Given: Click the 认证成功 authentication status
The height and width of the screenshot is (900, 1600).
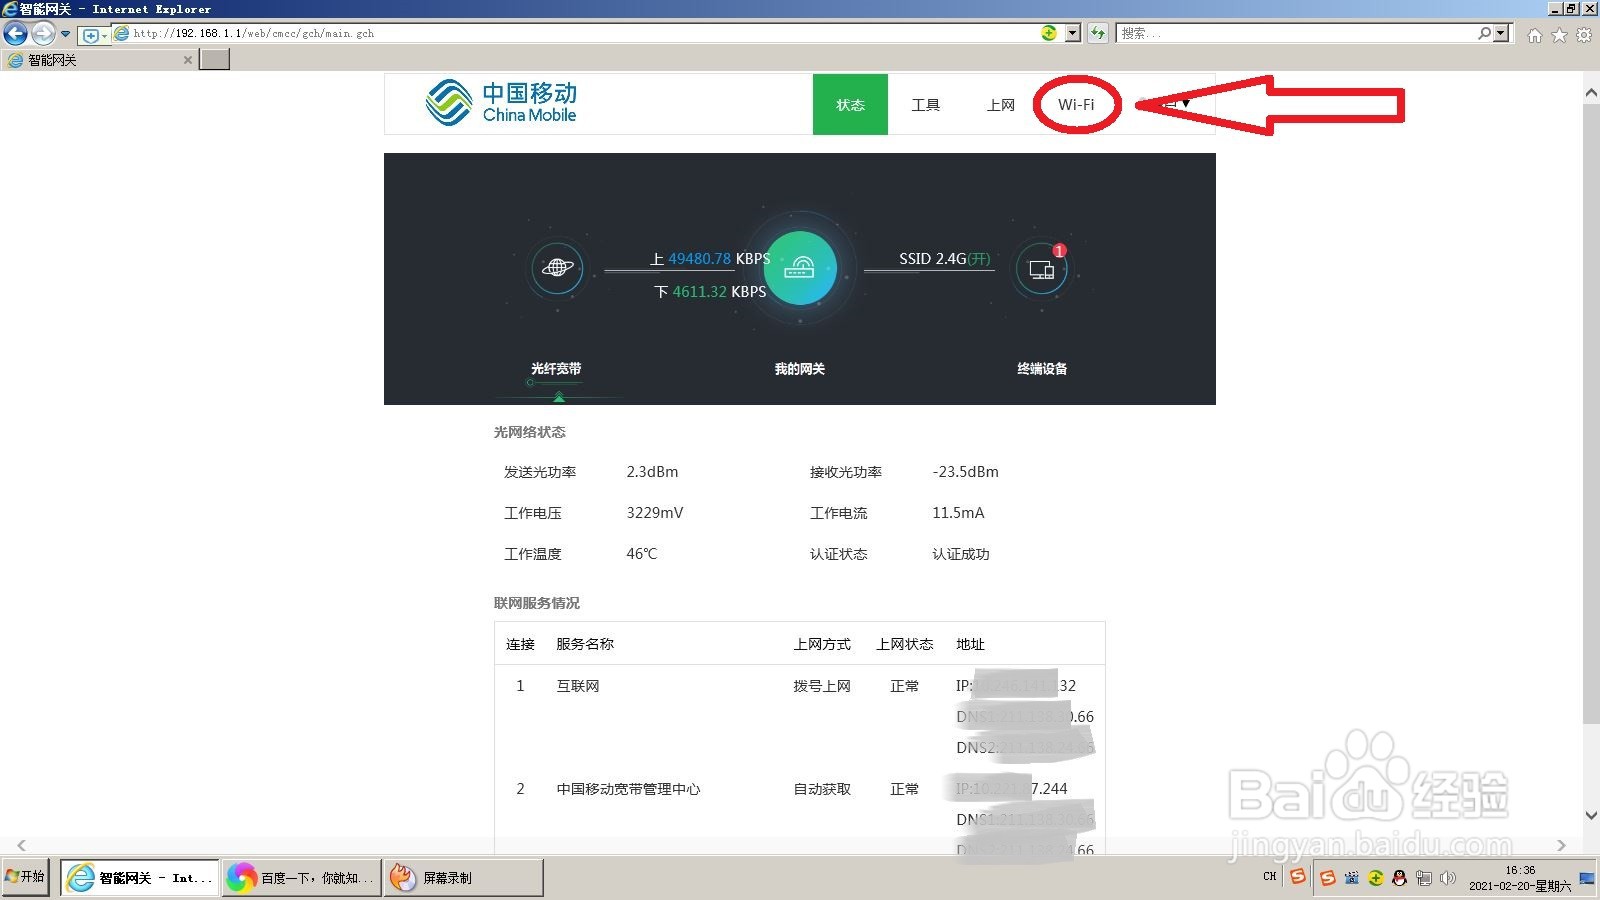Looking at the screenshot, I should 960,554.
